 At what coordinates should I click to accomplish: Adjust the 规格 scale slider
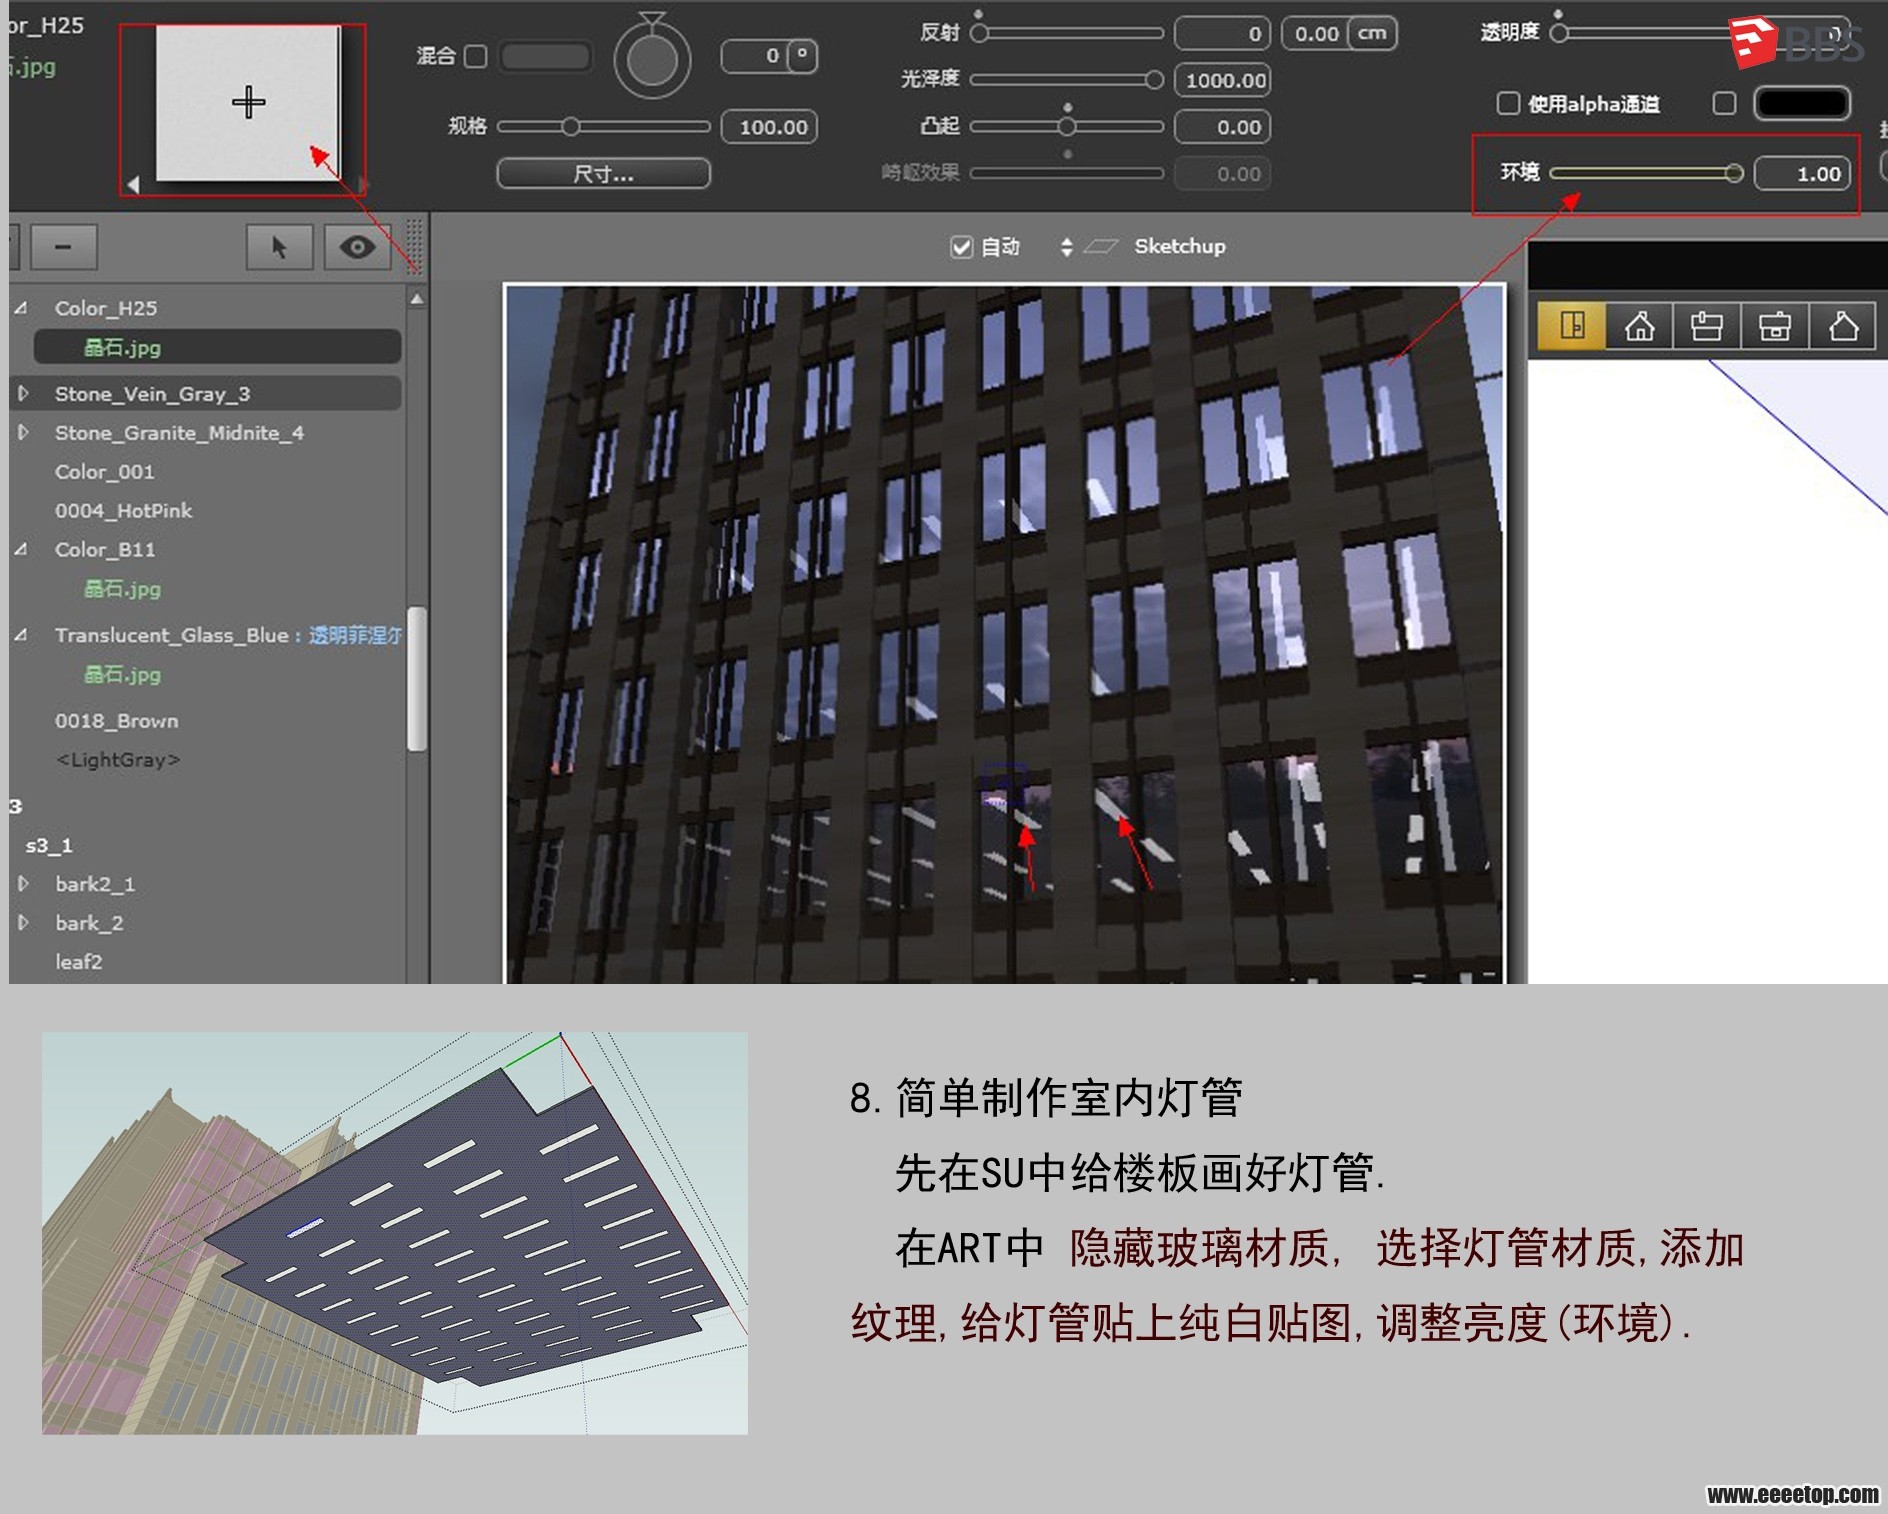603,127
